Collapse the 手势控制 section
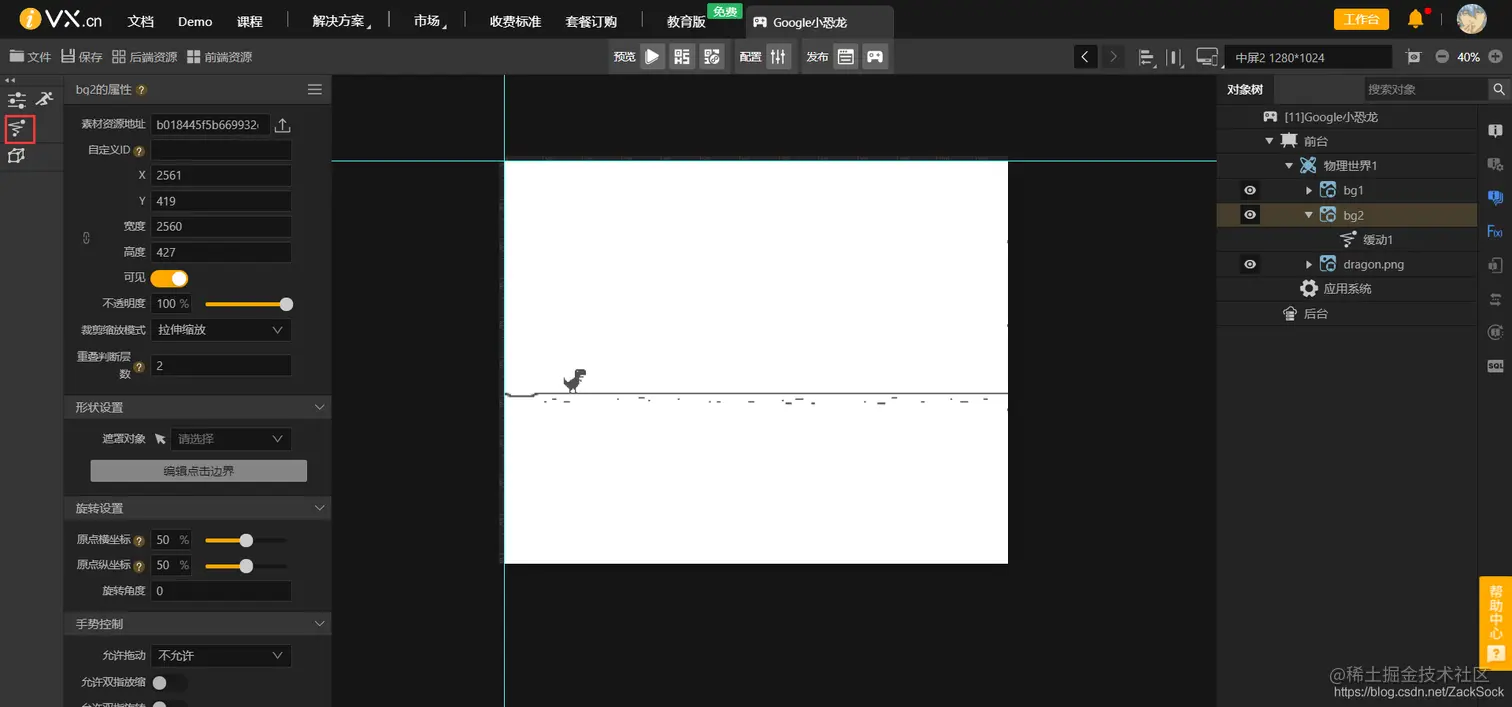The image size is (1512, 707). (320, 624)
